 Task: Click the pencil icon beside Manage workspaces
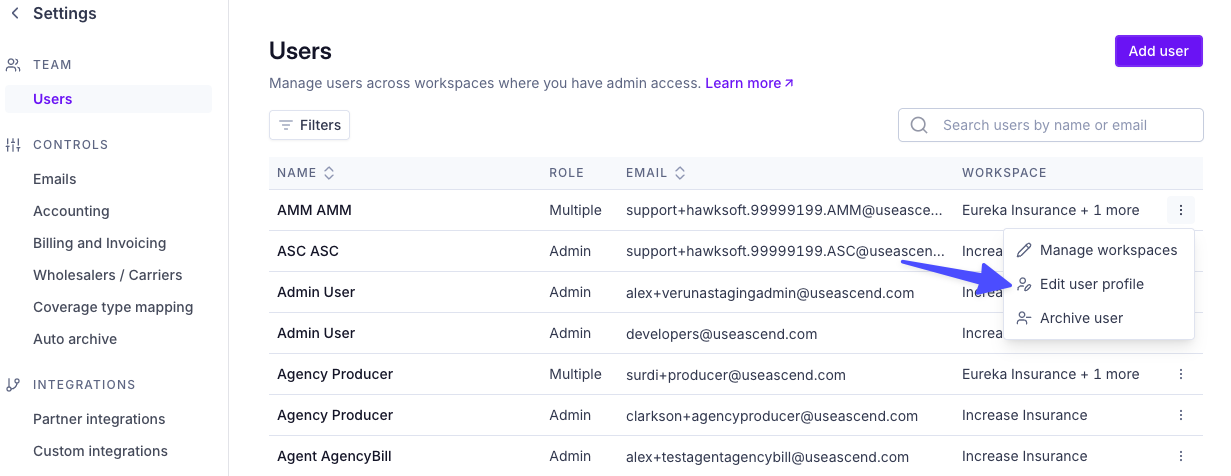click(1024, 250)
